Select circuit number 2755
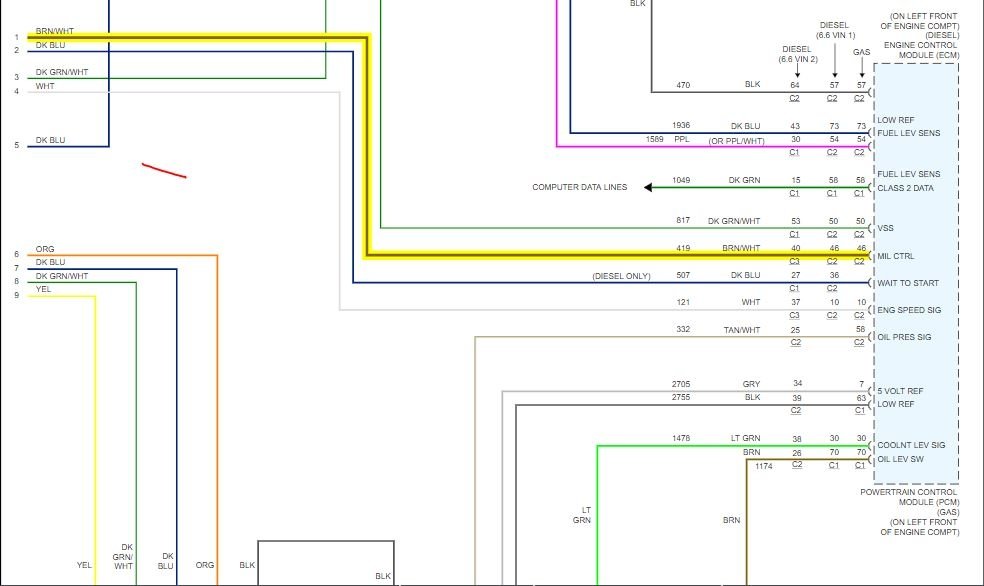Screen dimensions: 984x586 [681, 397]
